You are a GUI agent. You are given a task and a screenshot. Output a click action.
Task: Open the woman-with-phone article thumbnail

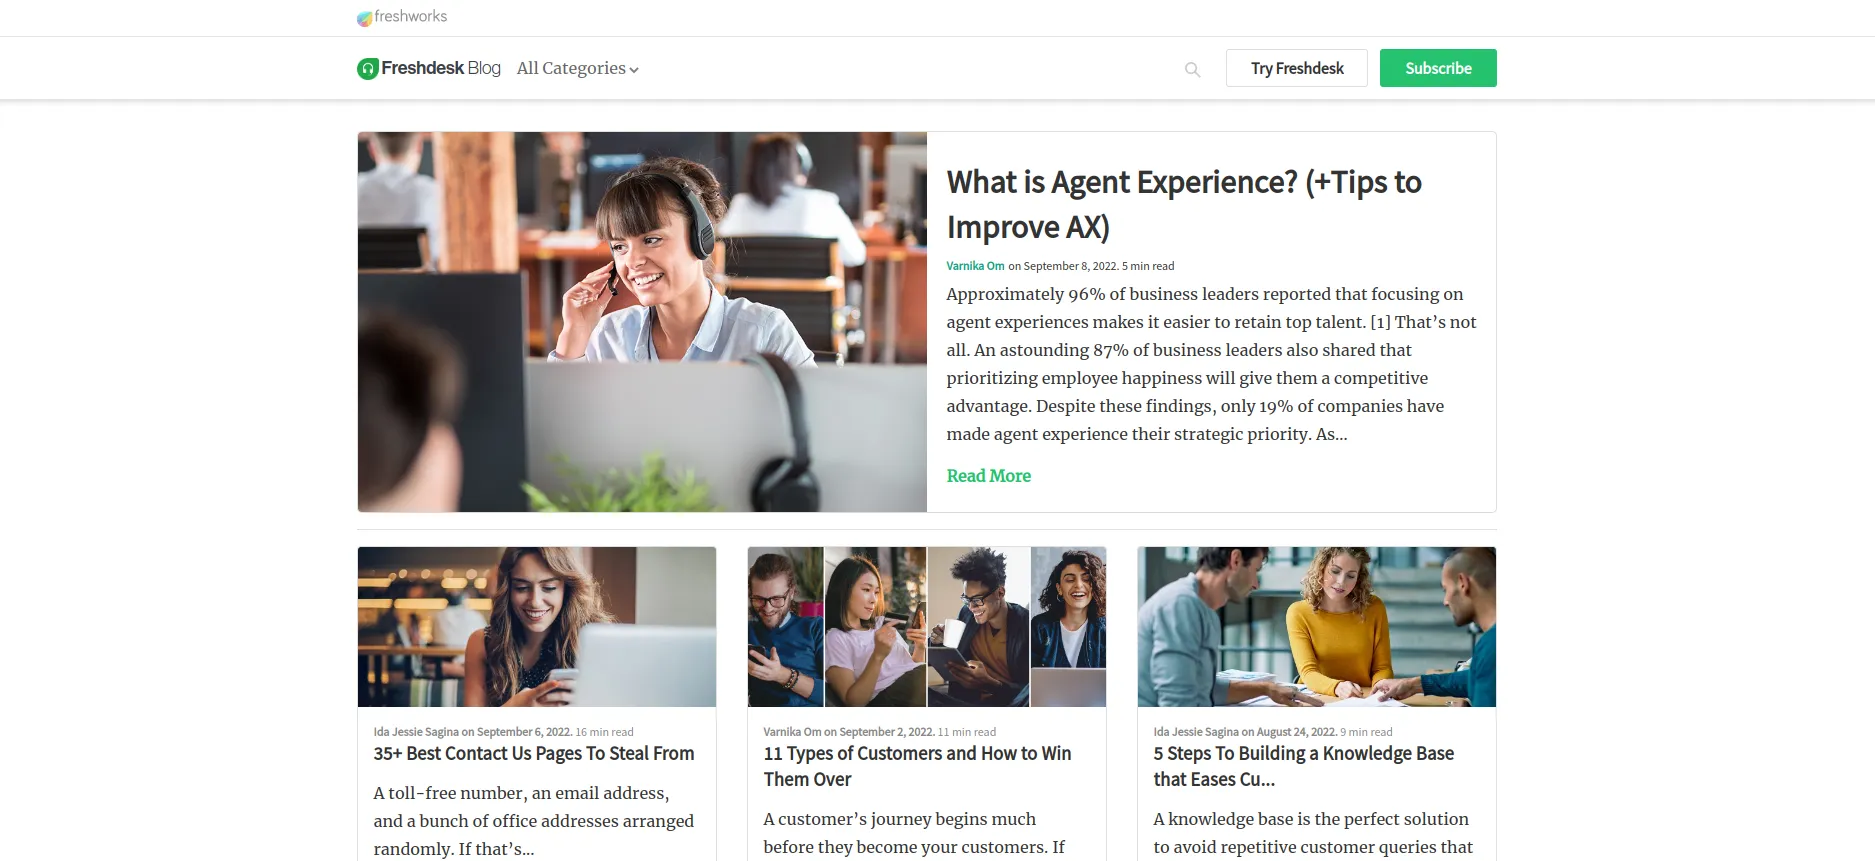point(537,627)
